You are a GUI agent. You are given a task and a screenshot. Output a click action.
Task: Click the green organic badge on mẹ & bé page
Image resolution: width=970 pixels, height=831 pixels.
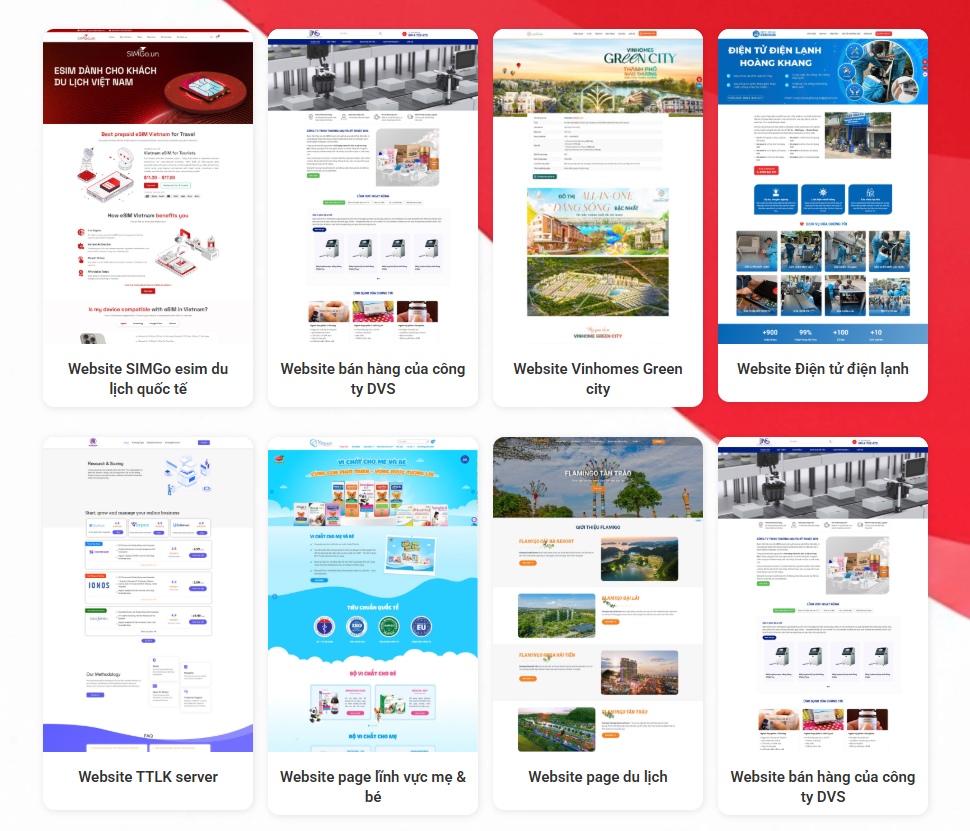[x=388, y=627]
